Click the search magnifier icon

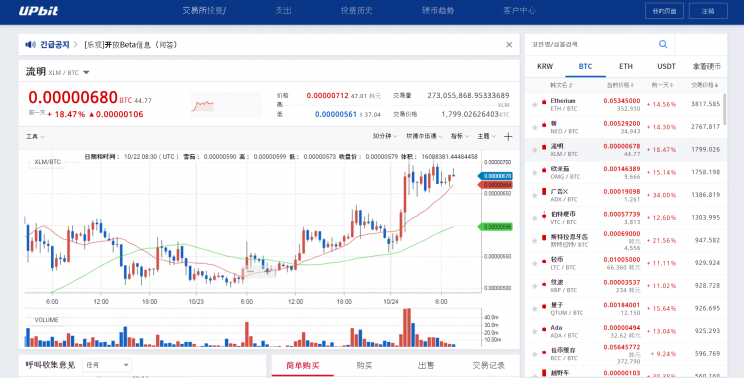pyautogui.click(x=663, y=44)
